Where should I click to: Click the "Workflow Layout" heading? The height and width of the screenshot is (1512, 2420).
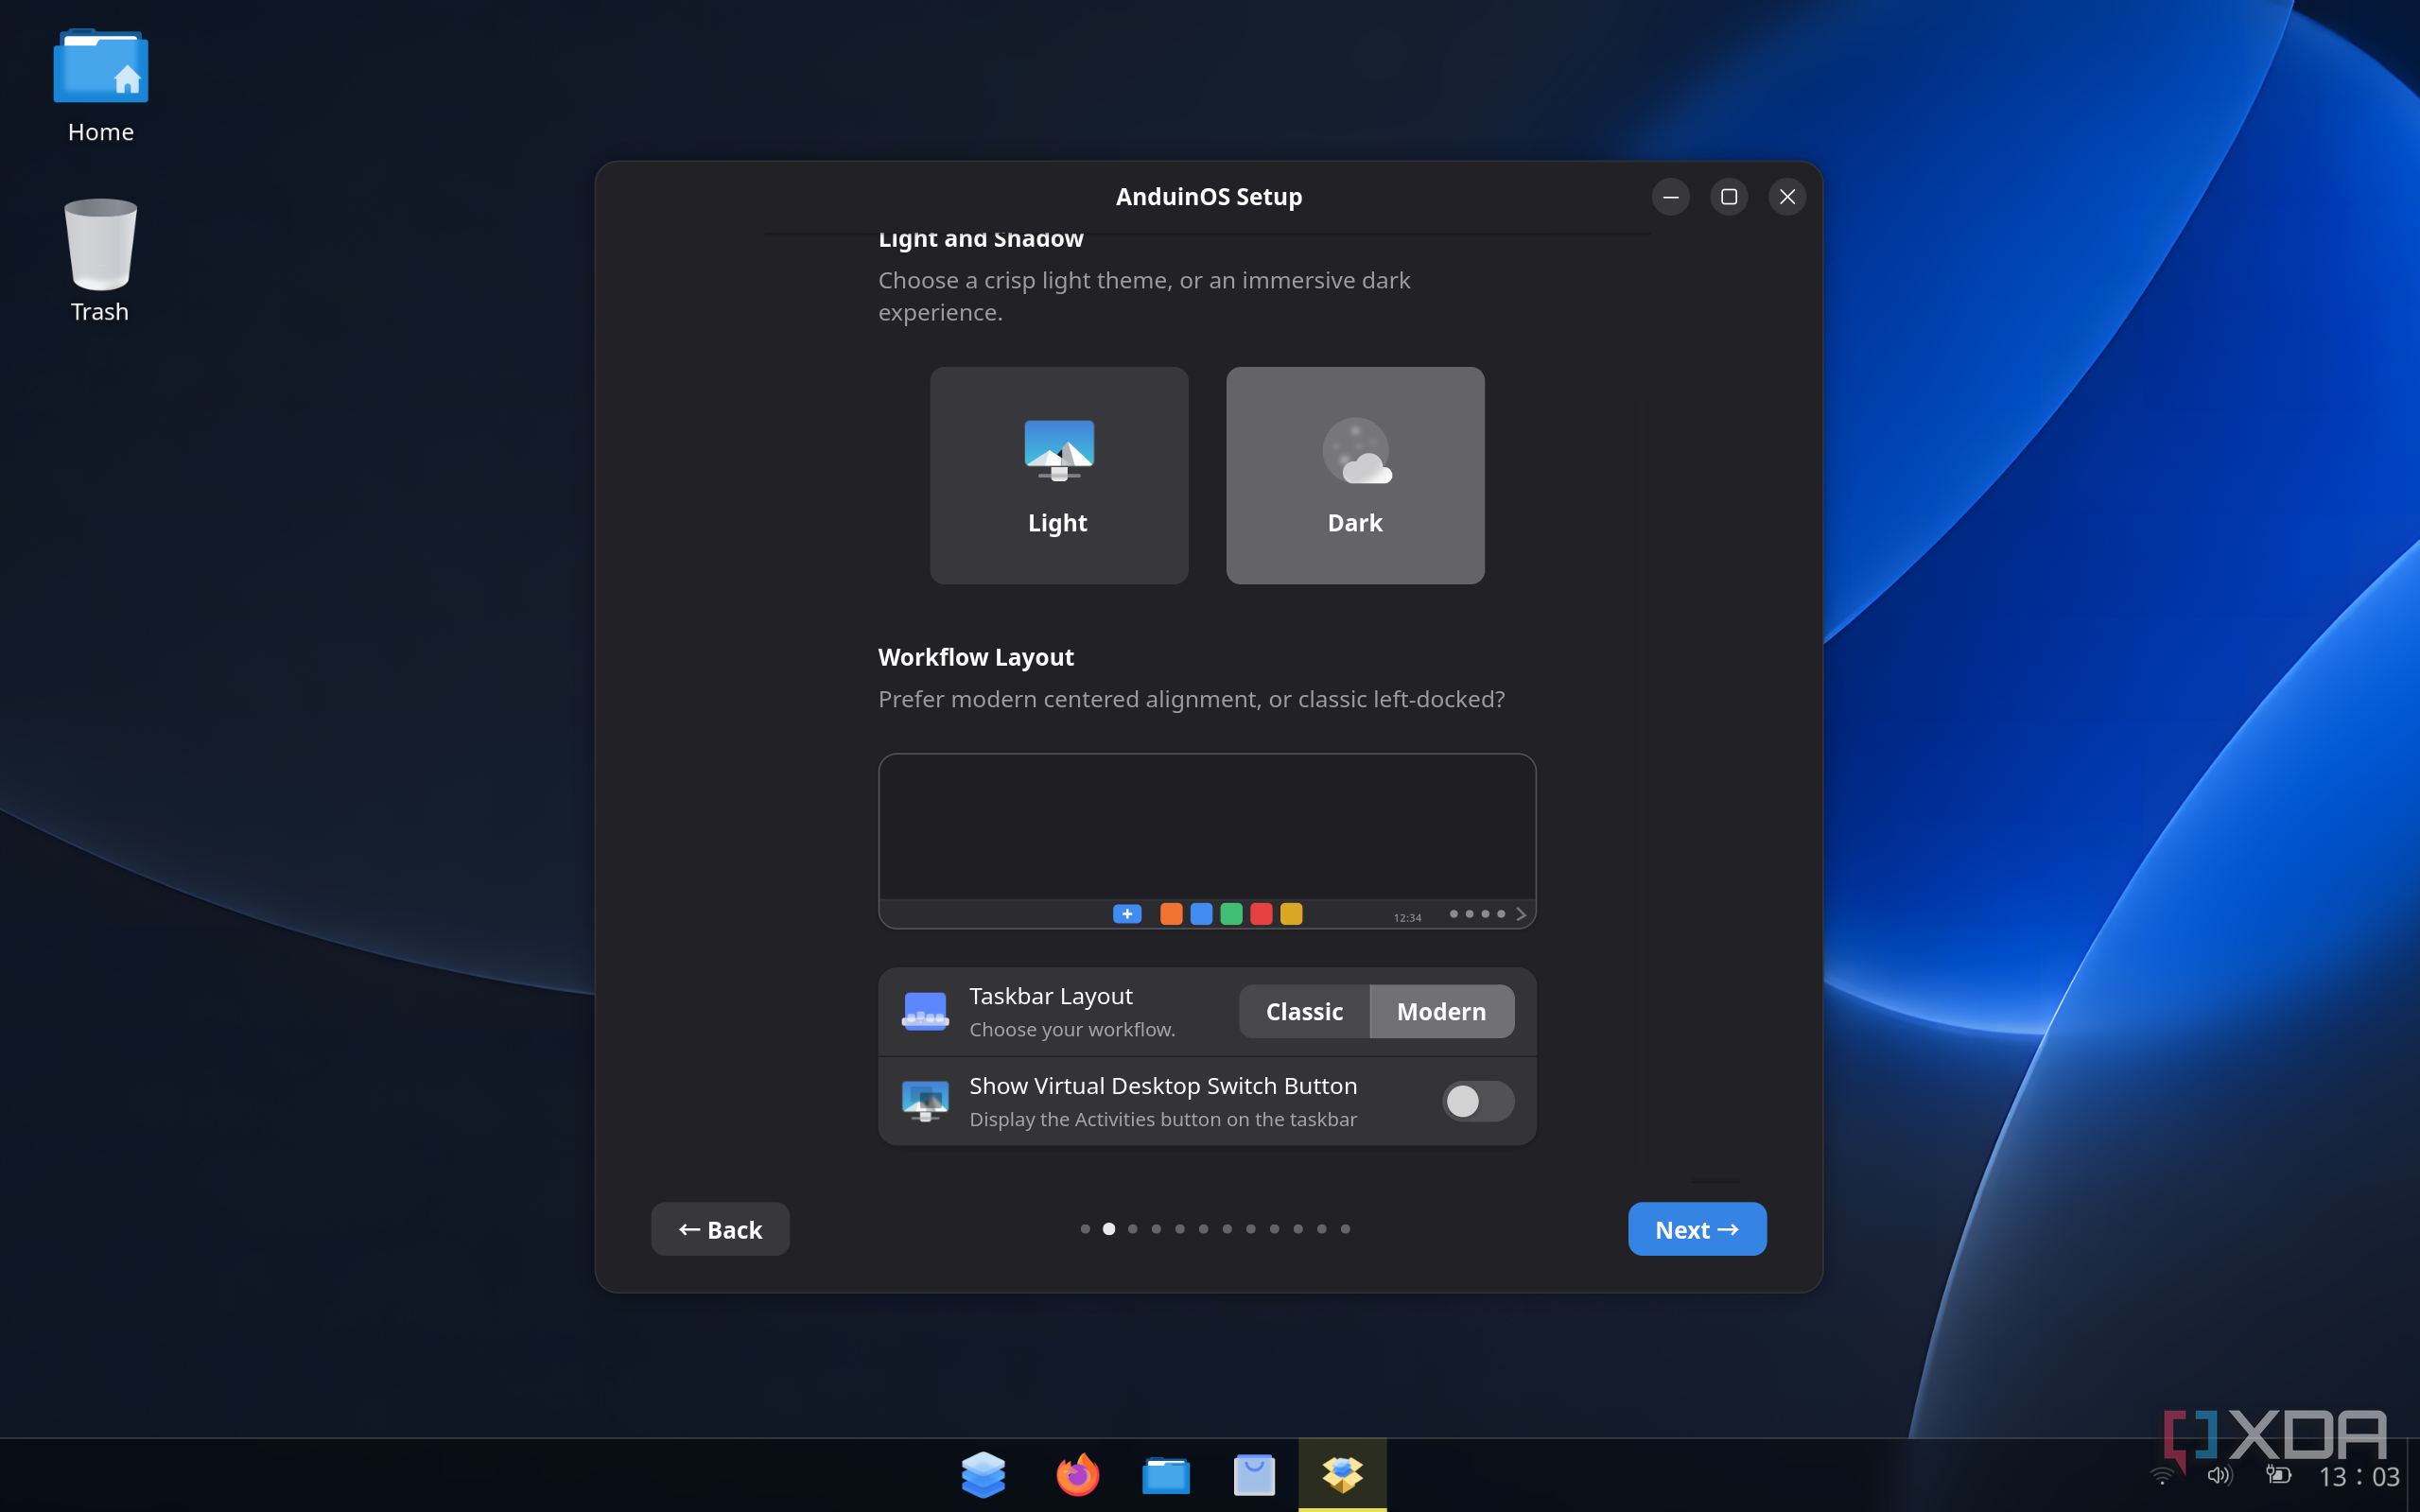click(976, 657)
